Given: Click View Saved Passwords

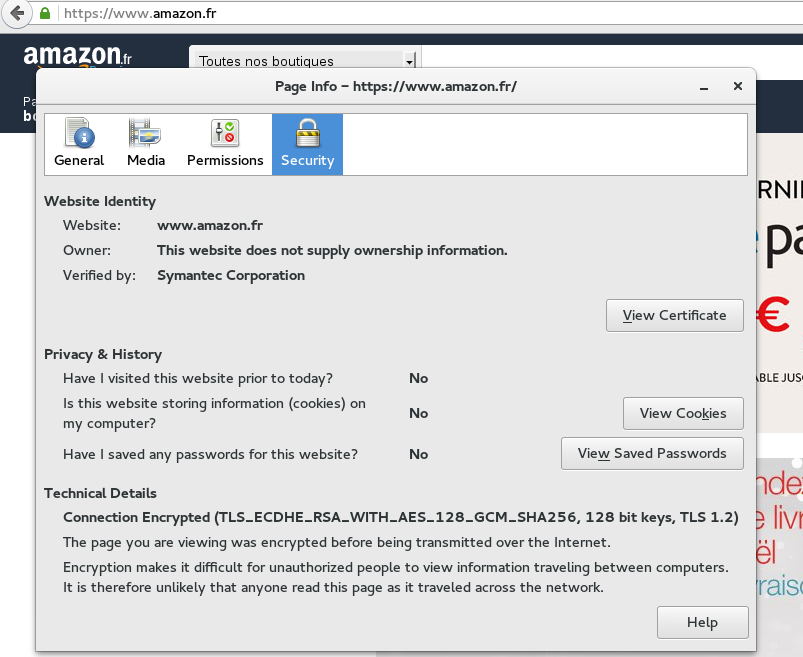Looking at the screenshot, I should point(652,453).
